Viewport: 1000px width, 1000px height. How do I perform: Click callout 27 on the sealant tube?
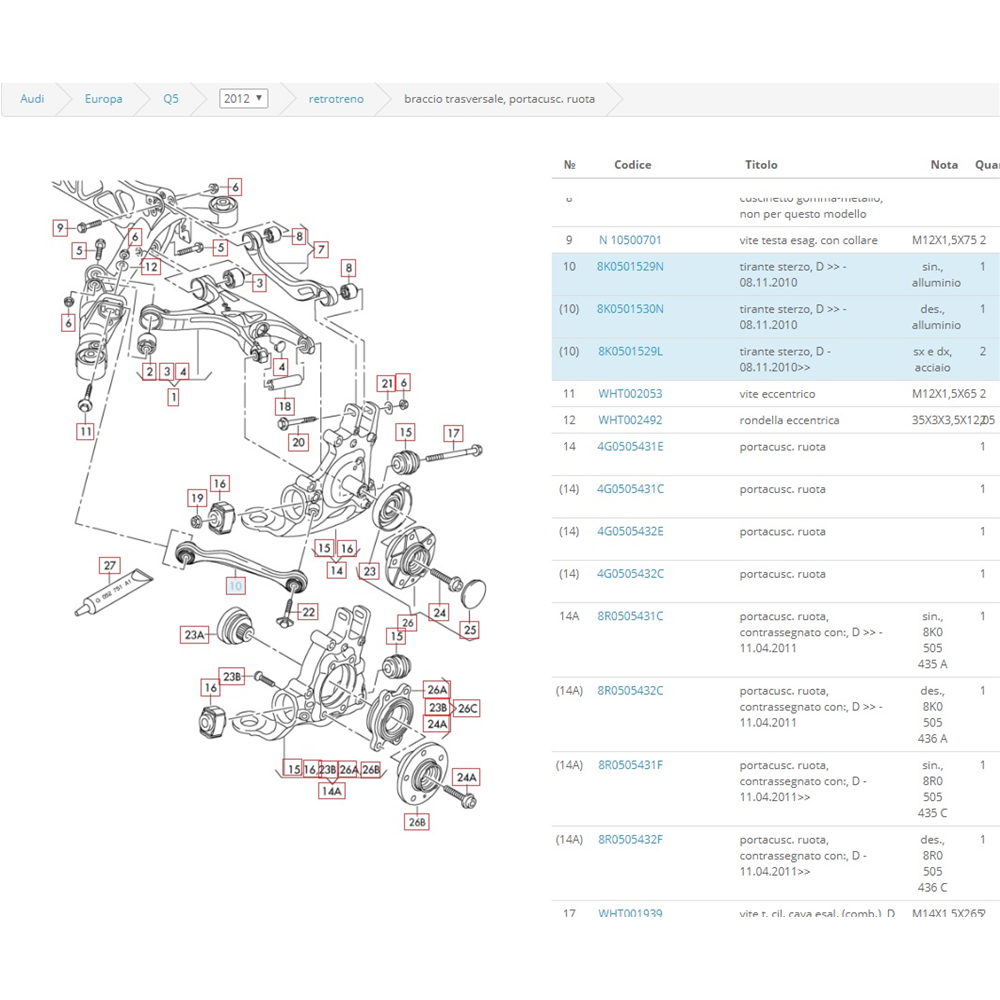pyautogui.click(x=111, y=565)
